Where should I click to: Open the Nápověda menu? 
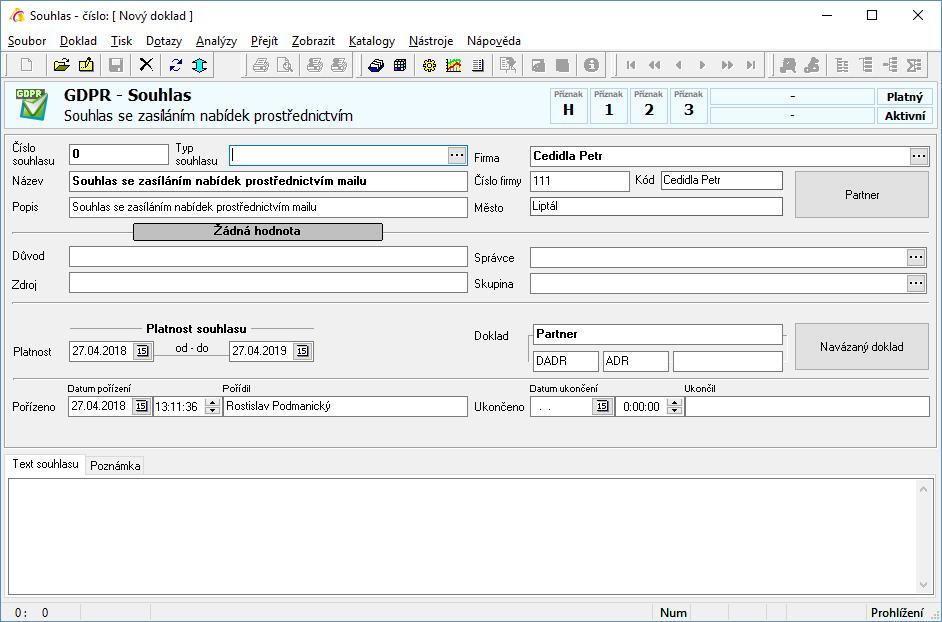coord(494,41)
